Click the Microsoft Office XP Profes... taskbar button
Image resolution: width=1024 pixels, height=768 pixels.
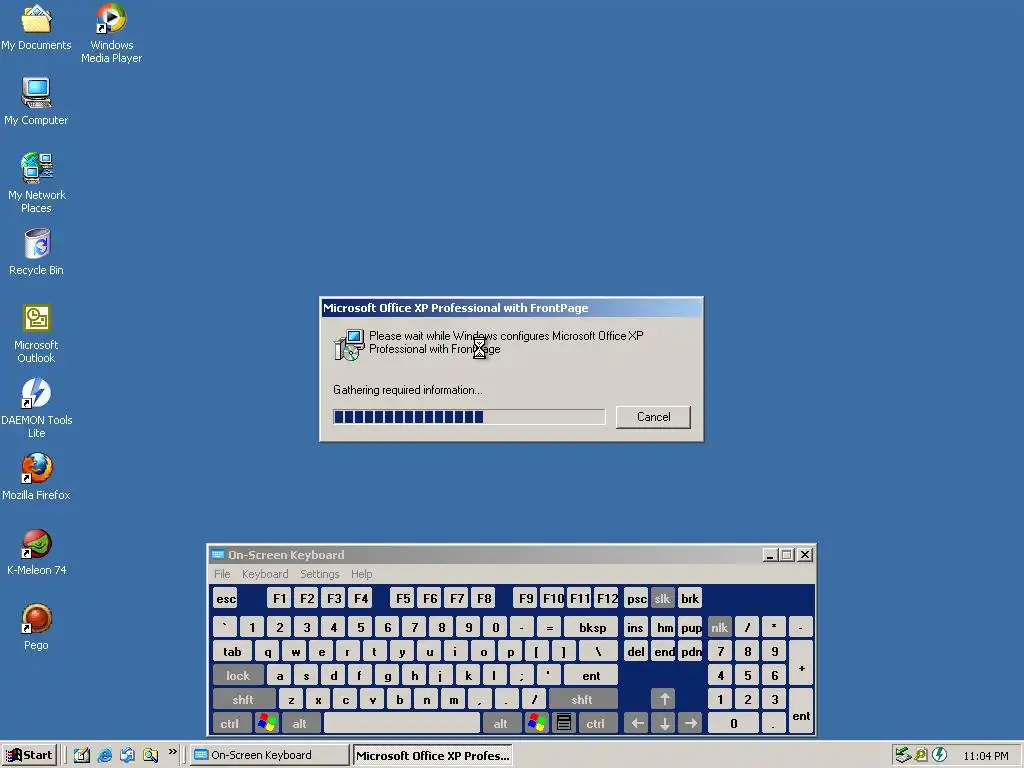point(432,755)
